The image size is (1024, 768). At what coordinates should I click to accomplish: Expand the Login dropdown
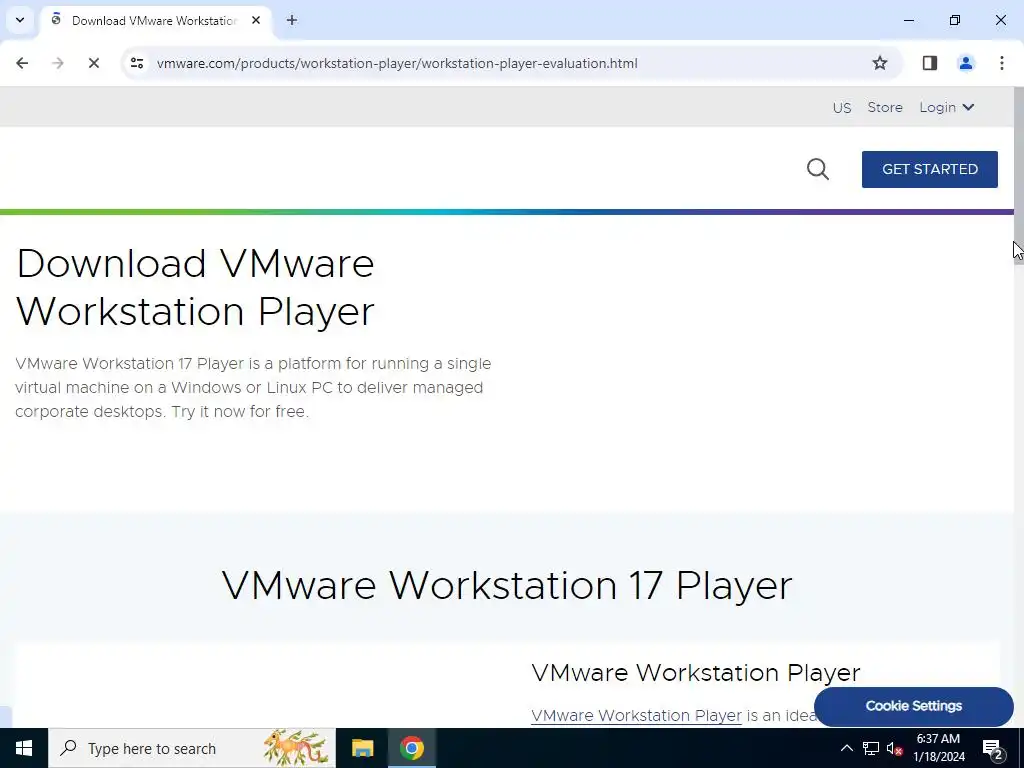tap(946, 107)
